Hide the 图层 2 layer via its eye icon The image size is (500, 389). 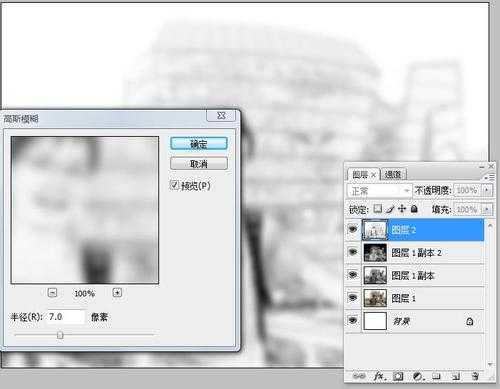(353, 229)
